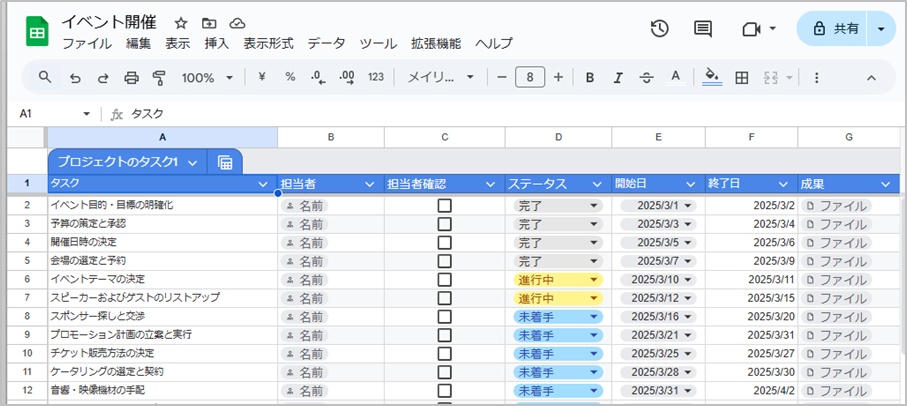This screenshot has width=907, height=406.
Task: Open share options arrow next to 共有
Action: (x=881, y=29)
